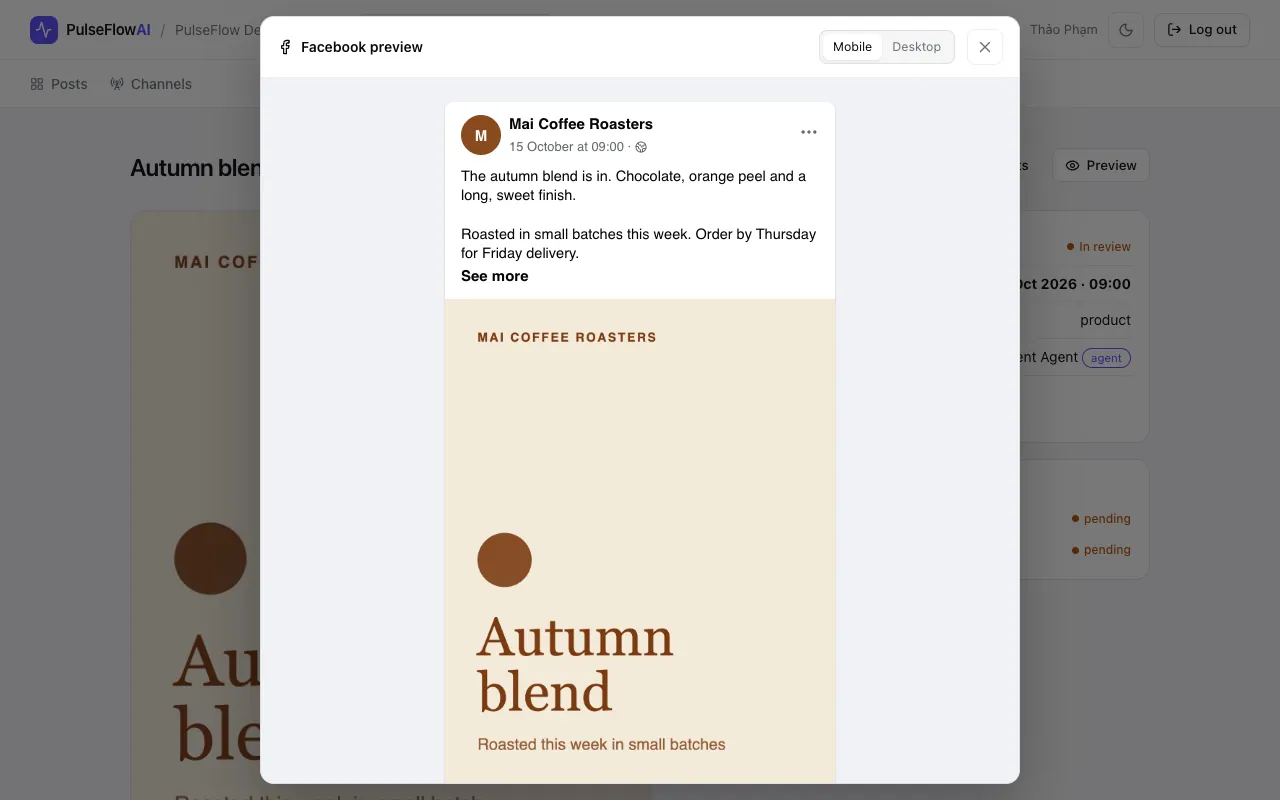Screen dimensions: 1280x800
Task: Expand post text with See more
Action: click(x=494, y=276)
